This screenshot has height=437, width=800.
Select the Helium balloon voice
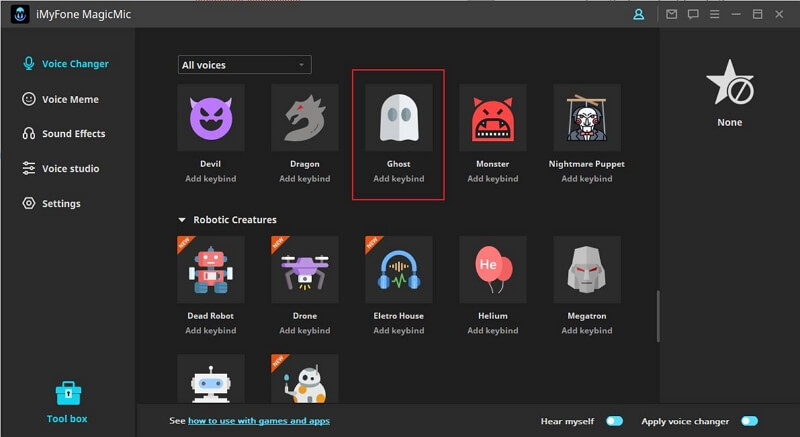[x=493, y=270]
